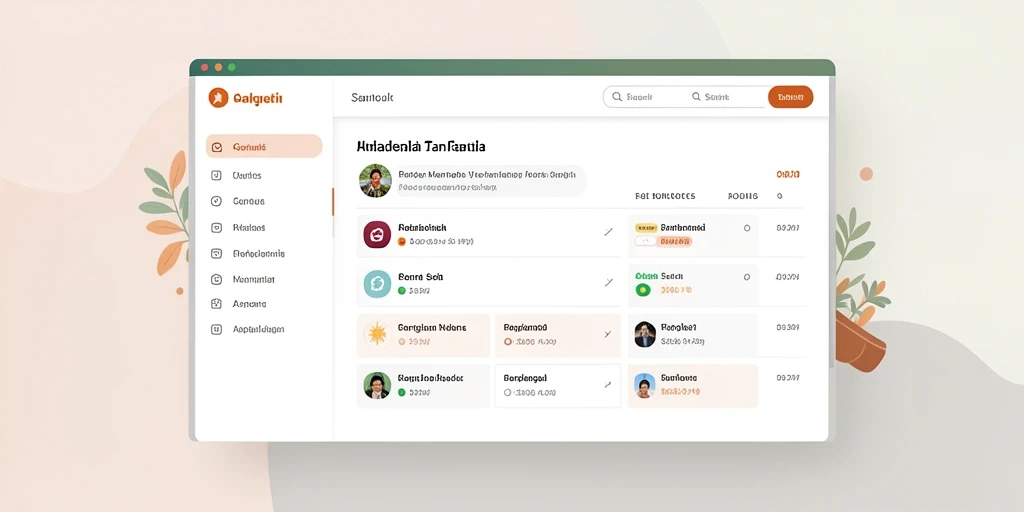Open the avatar with blue background in the peach right card
This screenshot has width=1024, height=512.
tap(645, 385)
